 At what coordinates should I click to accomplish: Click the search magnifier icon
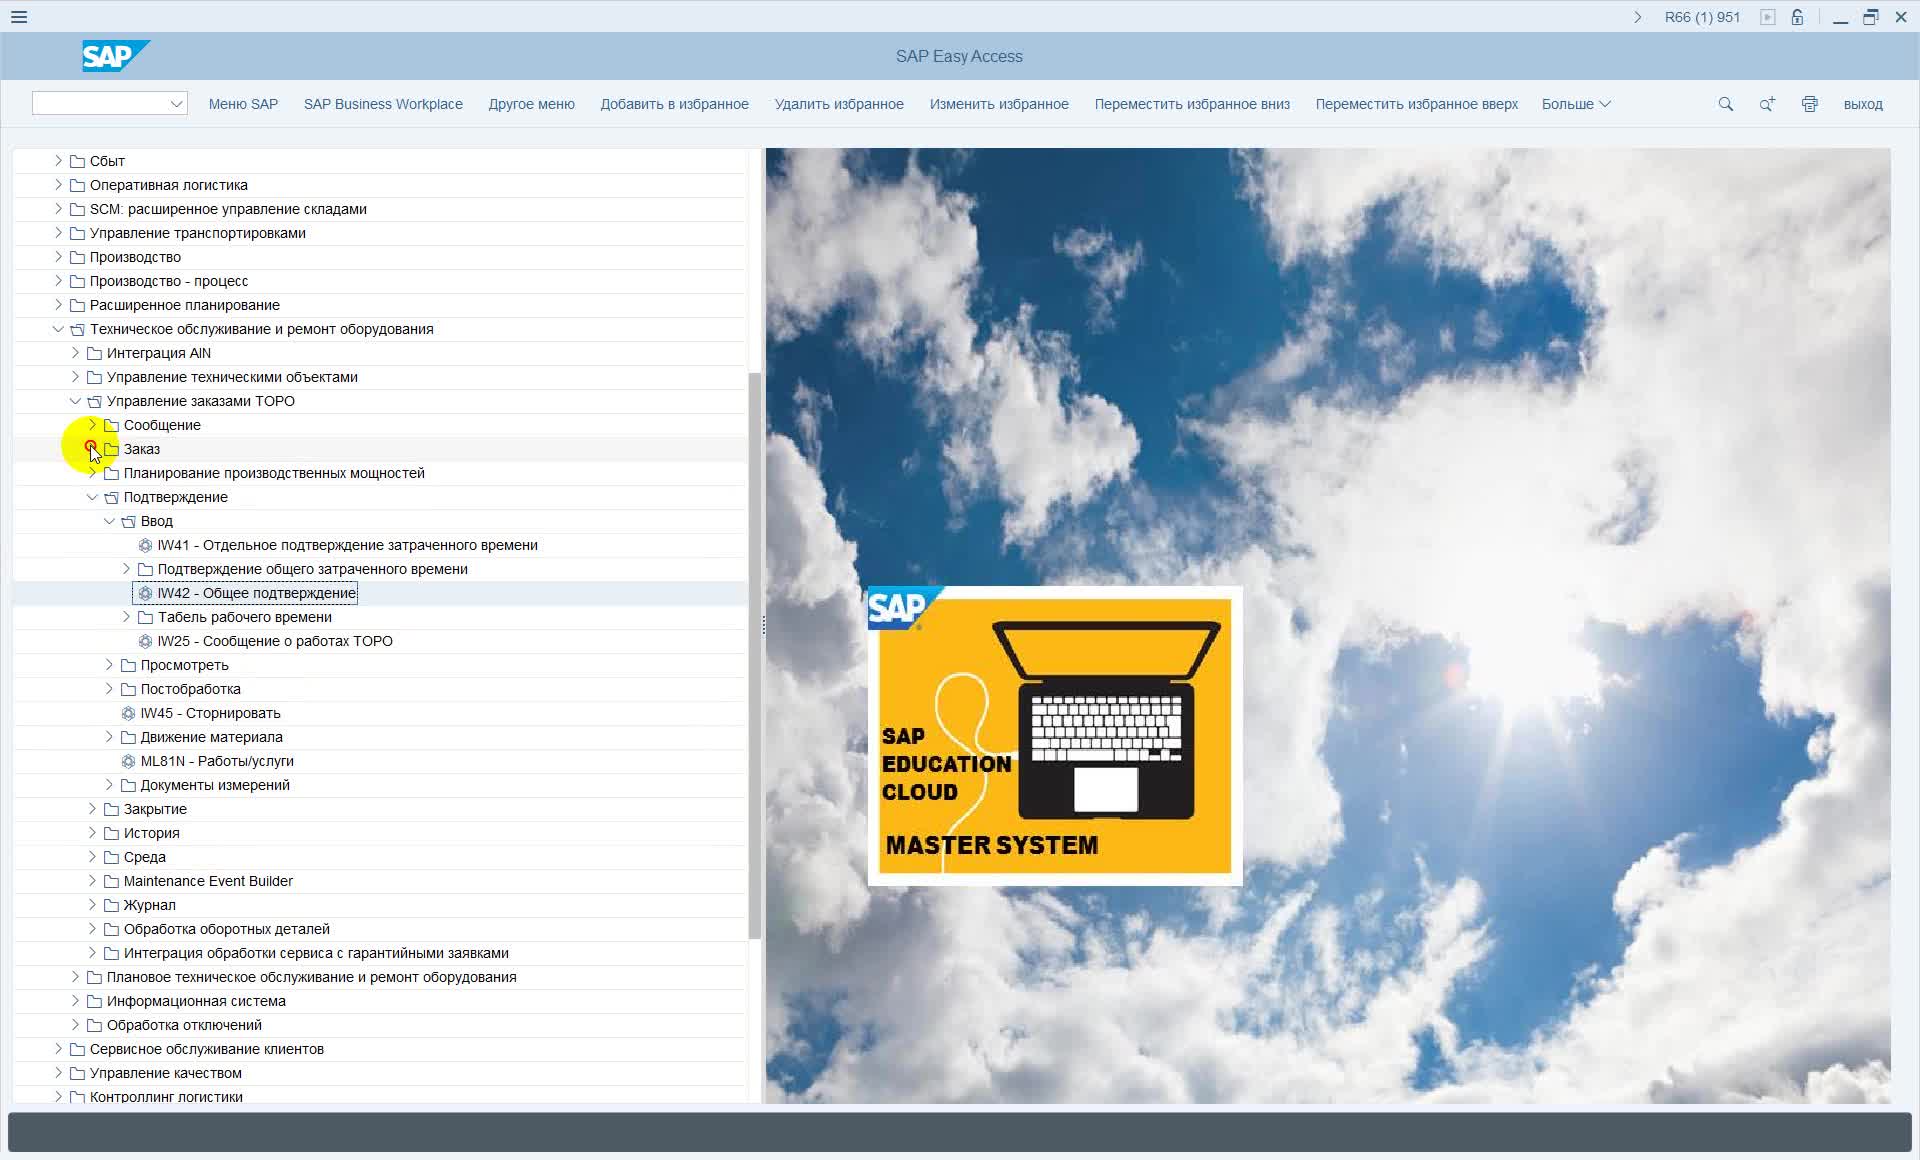(x=1725, y=104)
